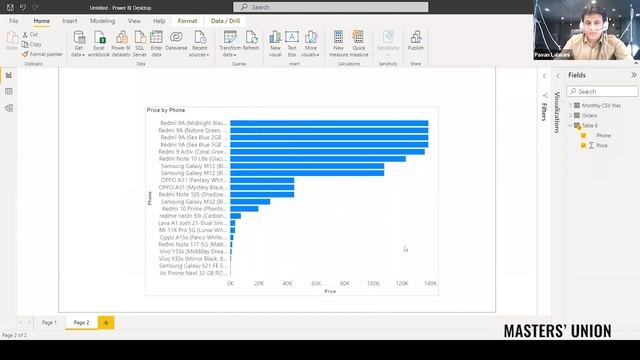Expand the Orders table

571,116
